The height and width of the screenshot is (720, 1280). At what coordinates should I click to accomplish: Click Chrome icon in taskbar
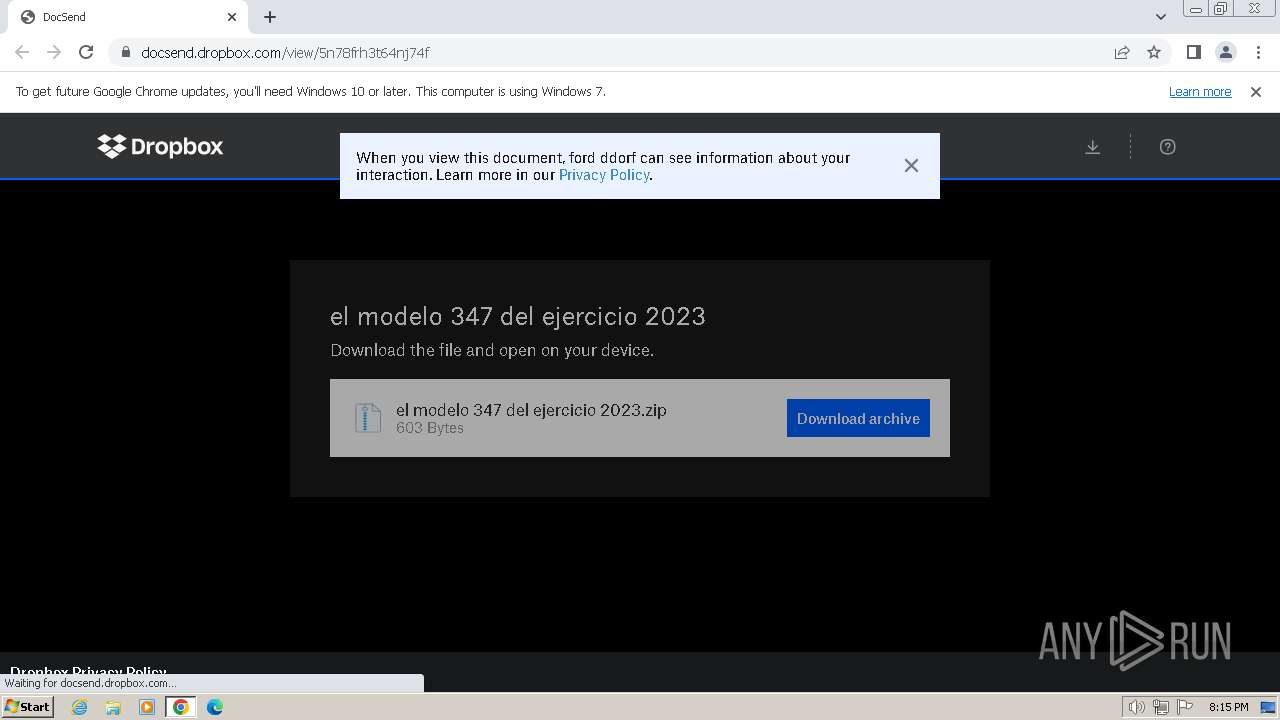click(181, 707)
